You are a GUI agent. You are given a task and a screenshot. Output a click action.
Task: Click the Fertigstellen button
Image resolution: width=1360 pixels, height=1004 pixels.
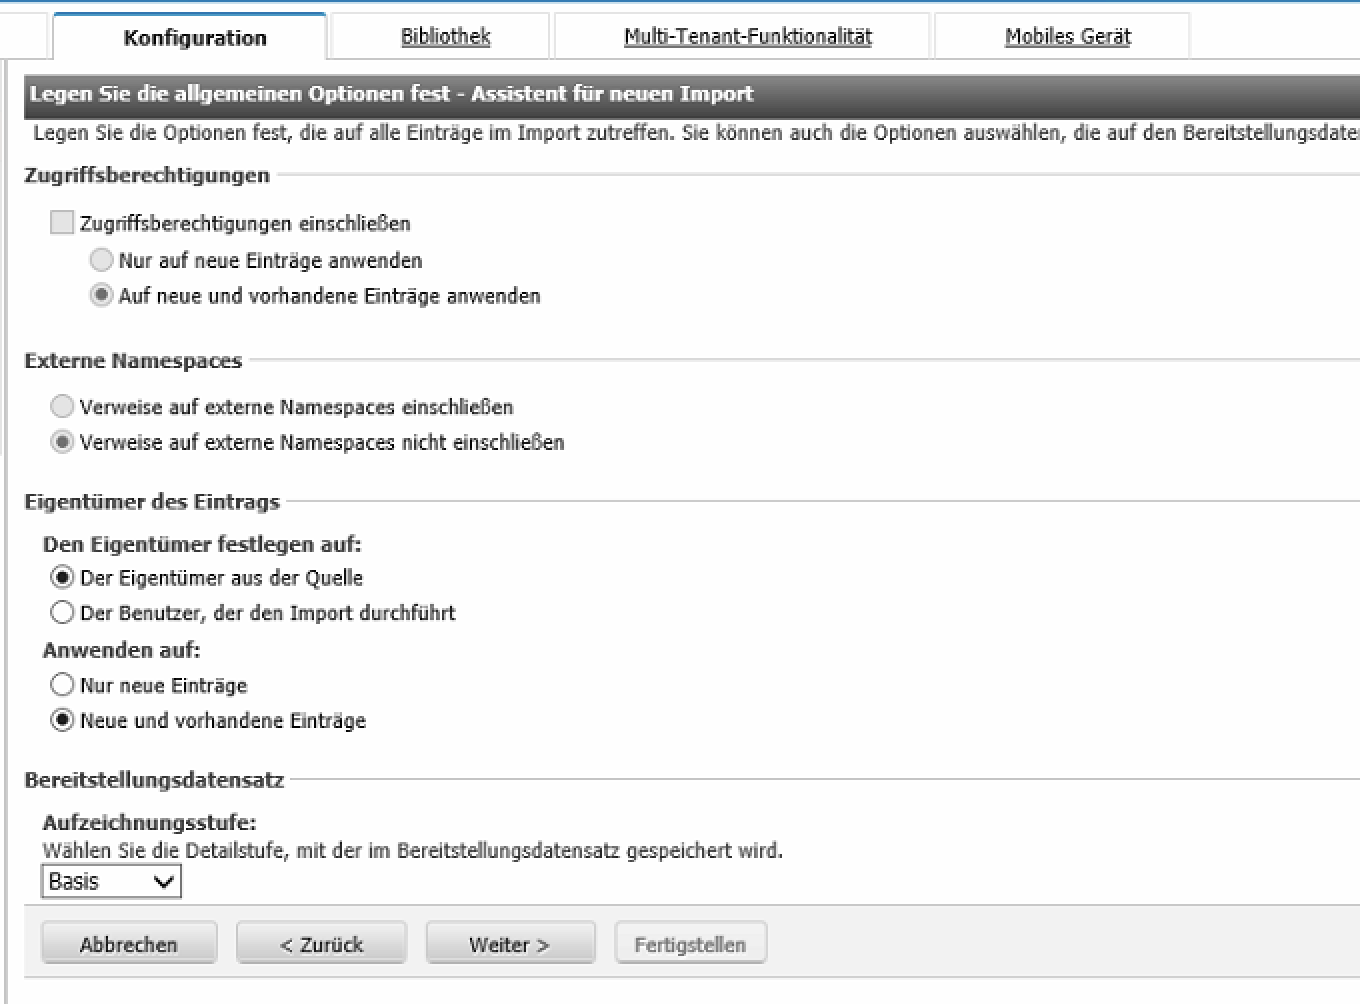click(690, 944)
